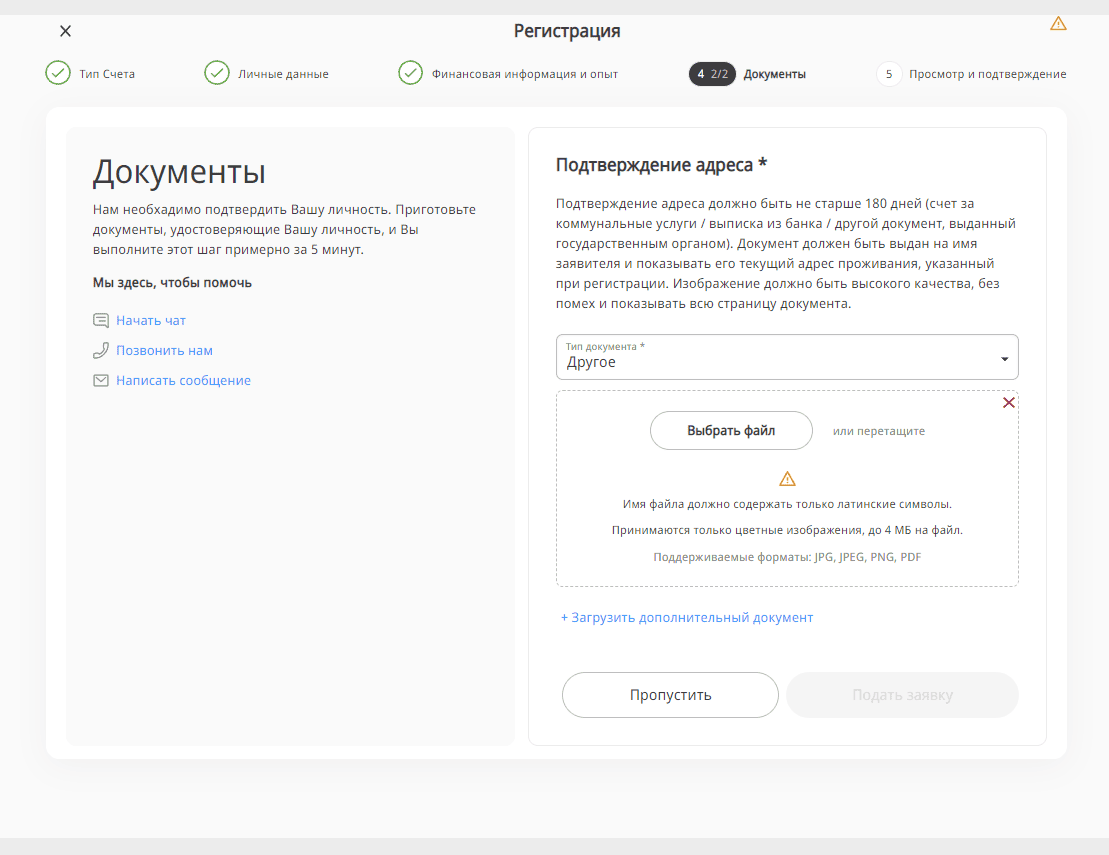Select the Документы step label
The width and height of the screenshot is (1109, 855).
774,74
